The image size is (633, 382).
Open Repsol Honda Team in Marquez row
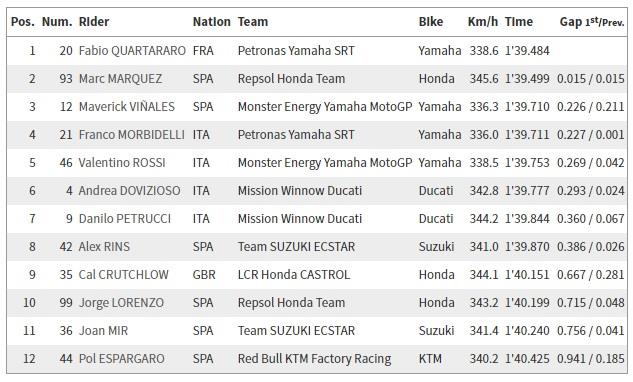point(291,79)
